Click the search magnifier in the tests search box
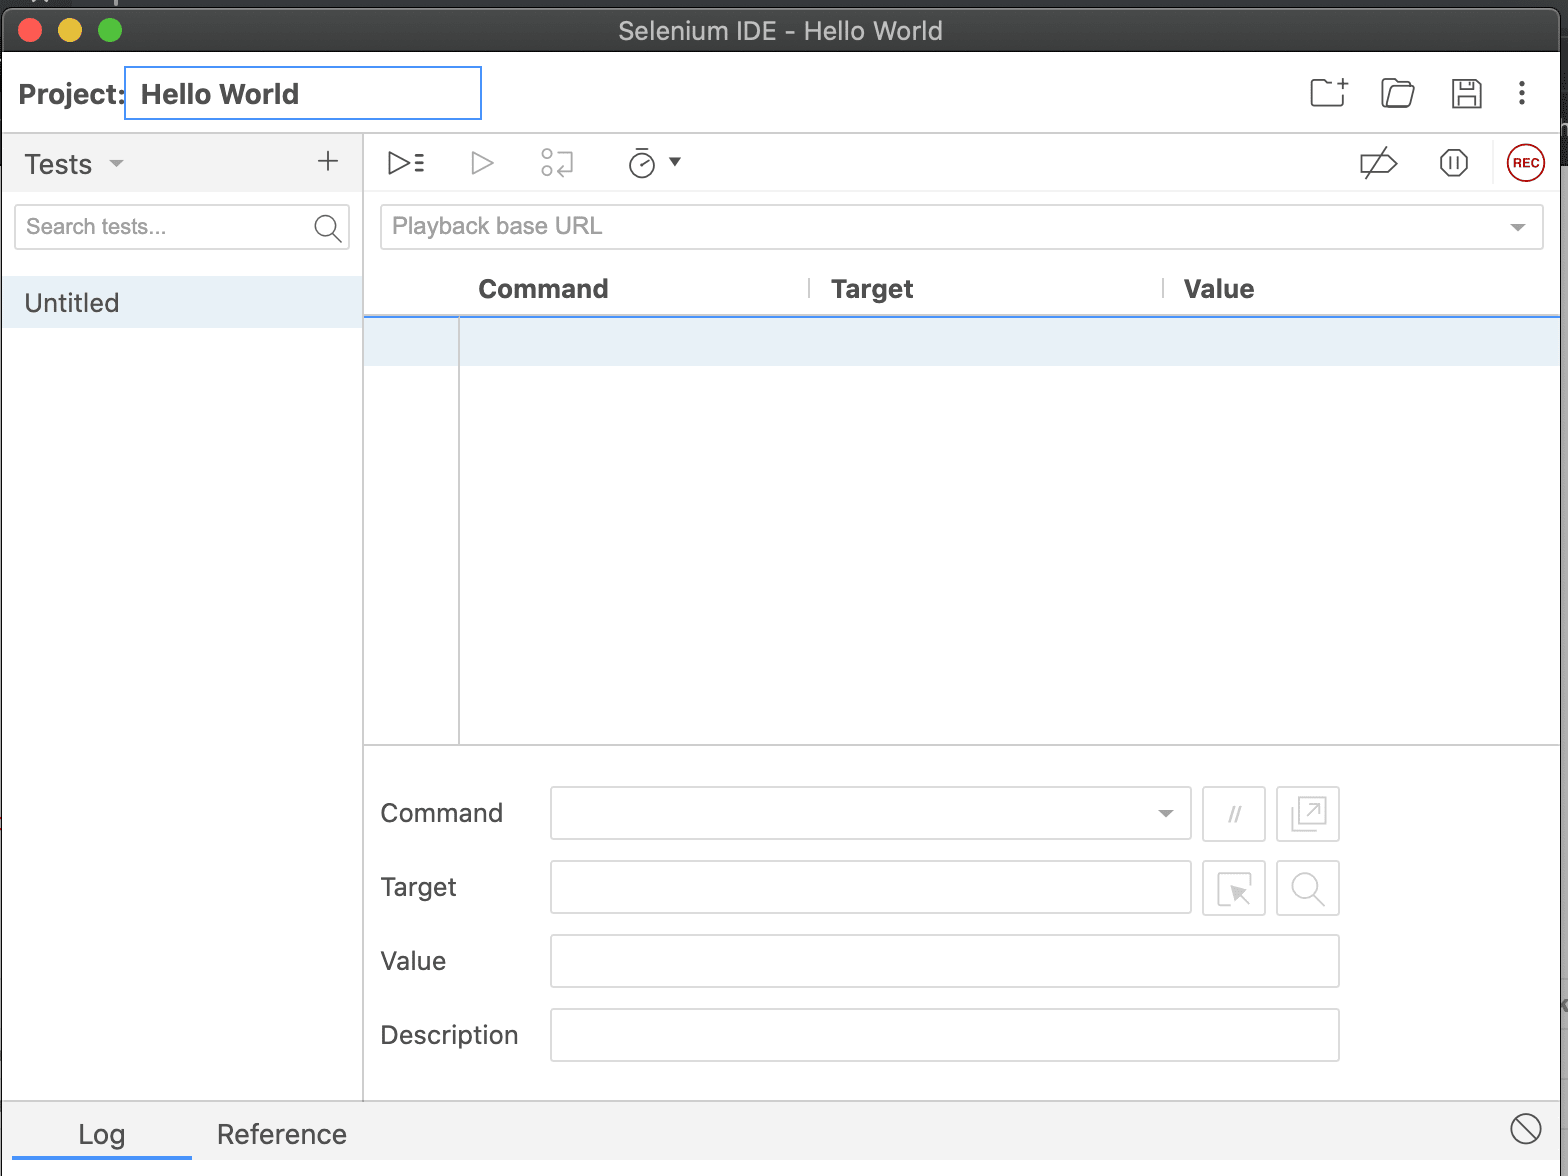Image resolution: width=1568 pixels, height=1176 pixels. 327,228
